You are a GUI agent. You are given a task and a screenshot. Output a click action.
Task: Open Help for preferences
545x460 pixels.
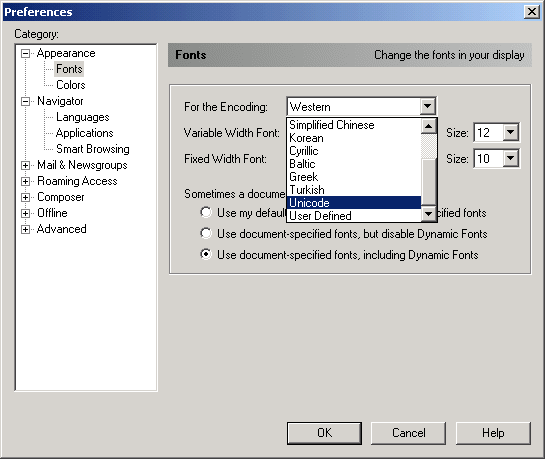click(x=493, y=433)
